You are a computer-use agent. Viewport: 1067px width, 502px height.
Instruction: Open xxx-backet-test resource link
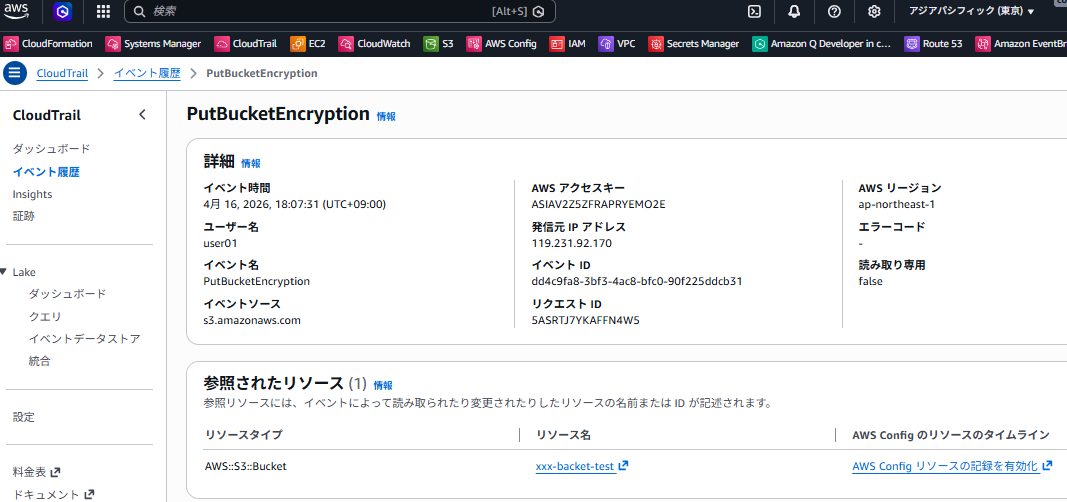[582, 467]
